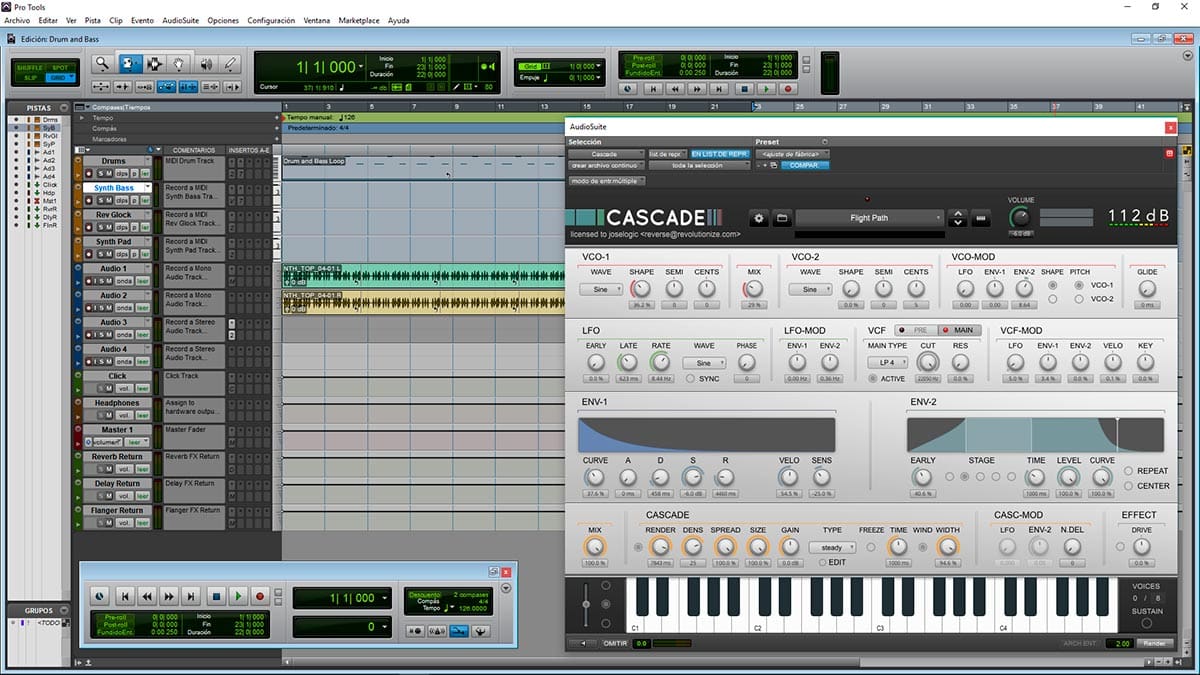
Task: Open the AudioSuite menu
Action: tap(181, 20)
